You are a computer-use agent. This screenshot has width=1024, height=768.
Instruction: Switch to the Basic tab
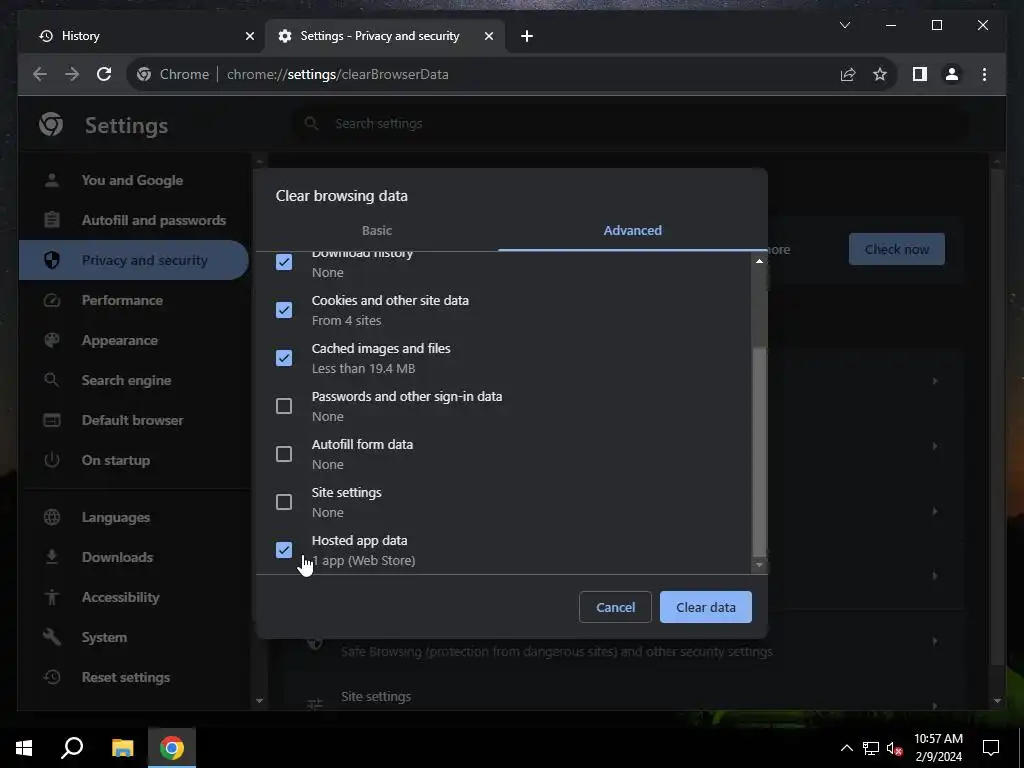pyautogui.click(x=377, y=231)
